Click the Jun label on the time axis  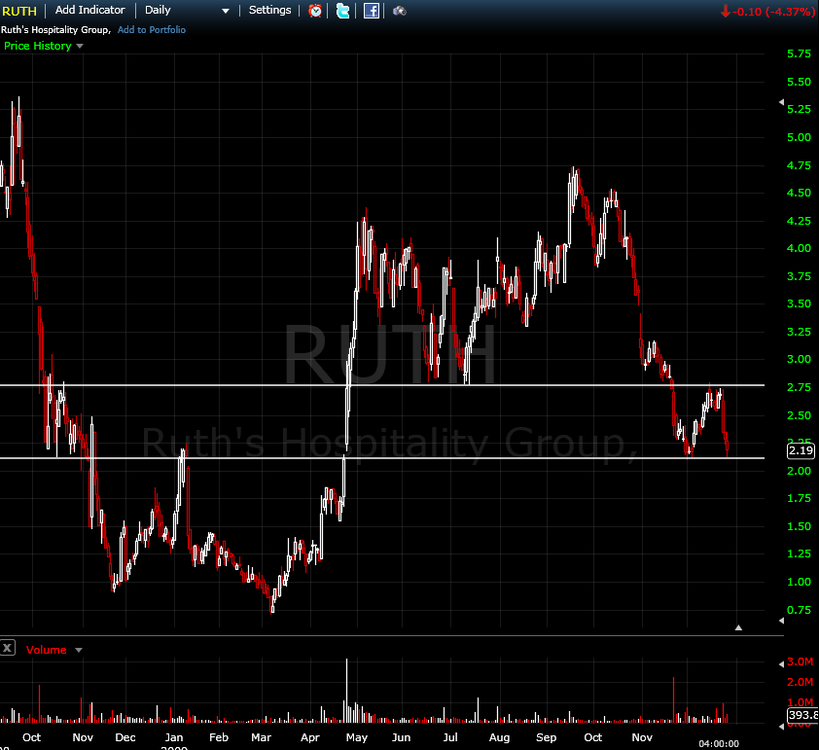coord(401,737)
